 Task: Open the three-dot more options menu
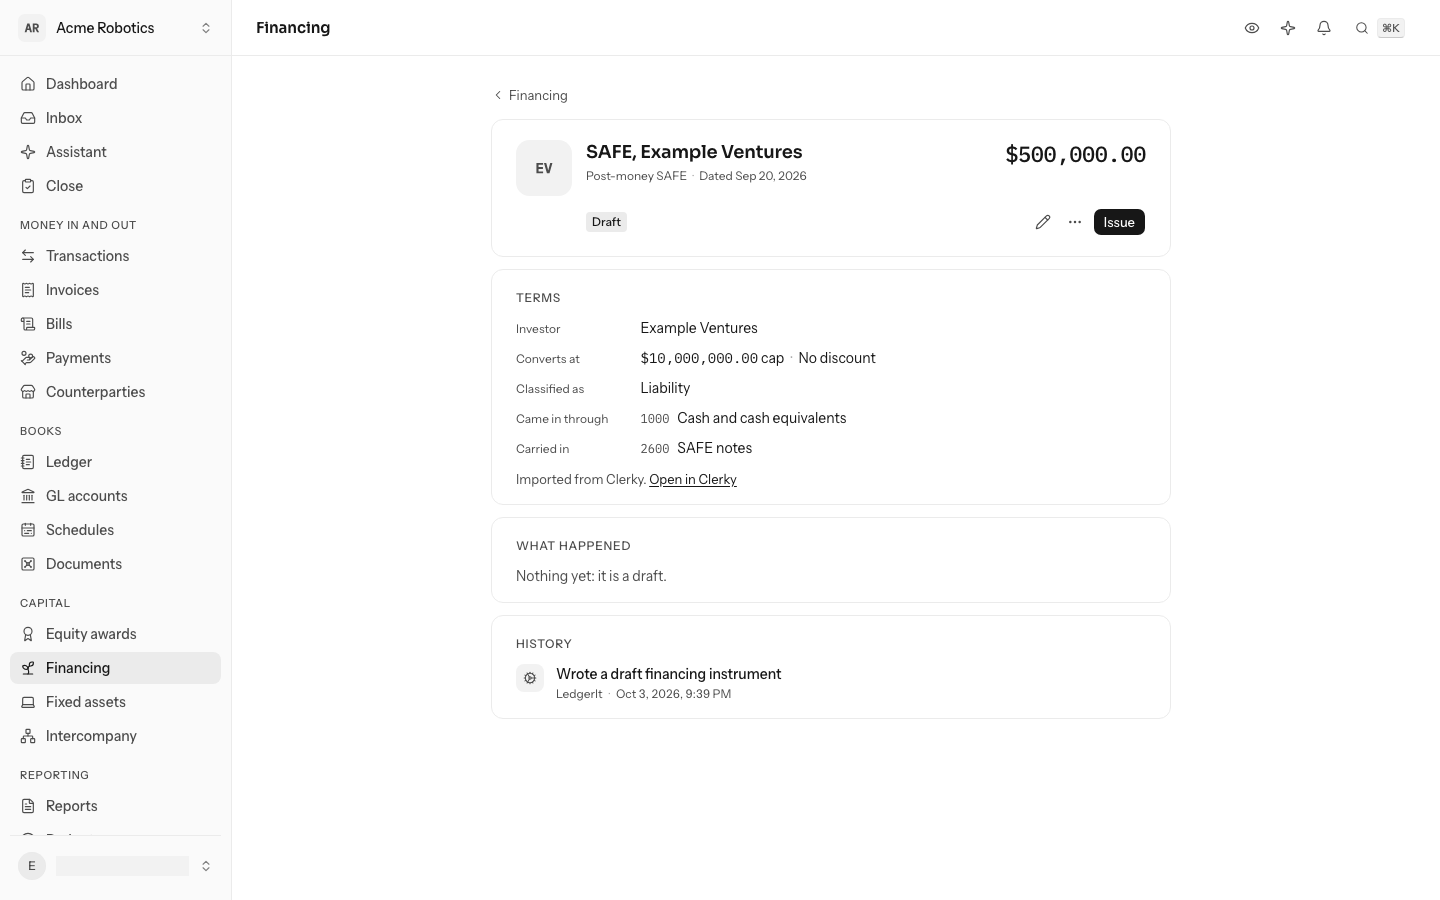(x=1075, y=222)
